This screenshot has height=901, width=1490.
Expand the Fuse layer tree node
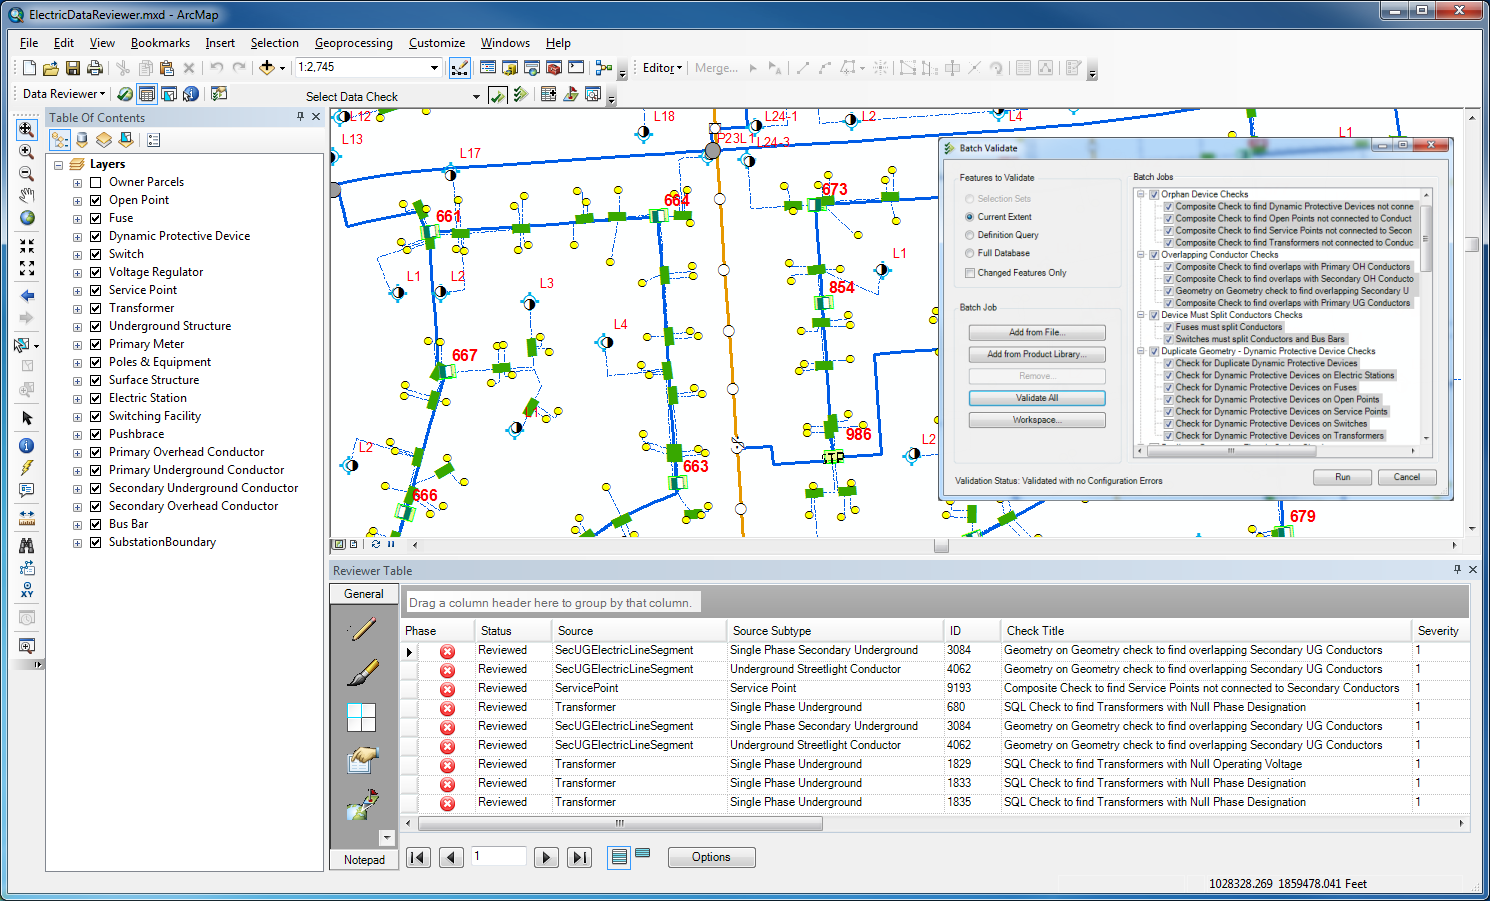coord(77,218)
